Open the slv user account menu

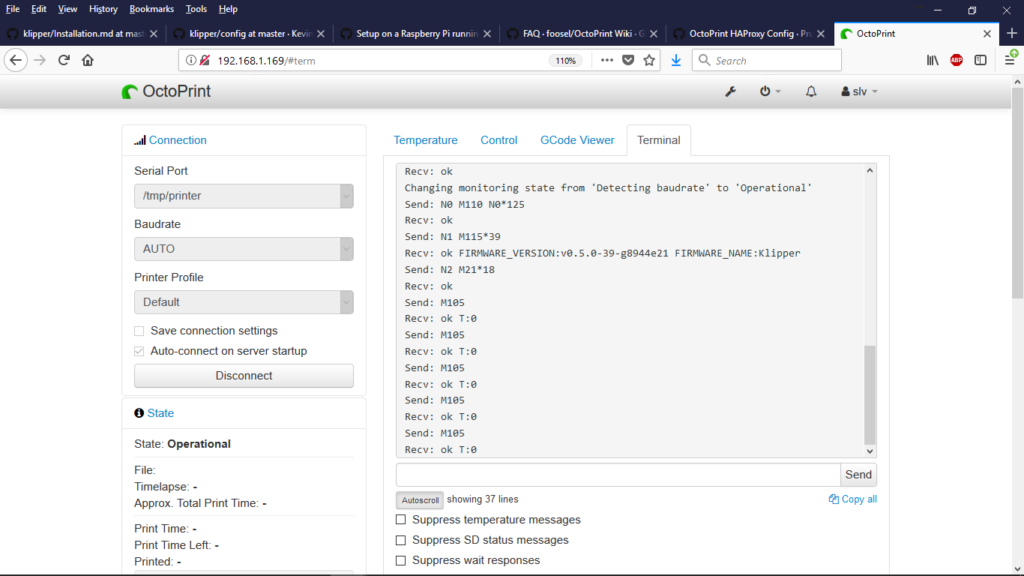pyautogui.click(x=859, y=91)
